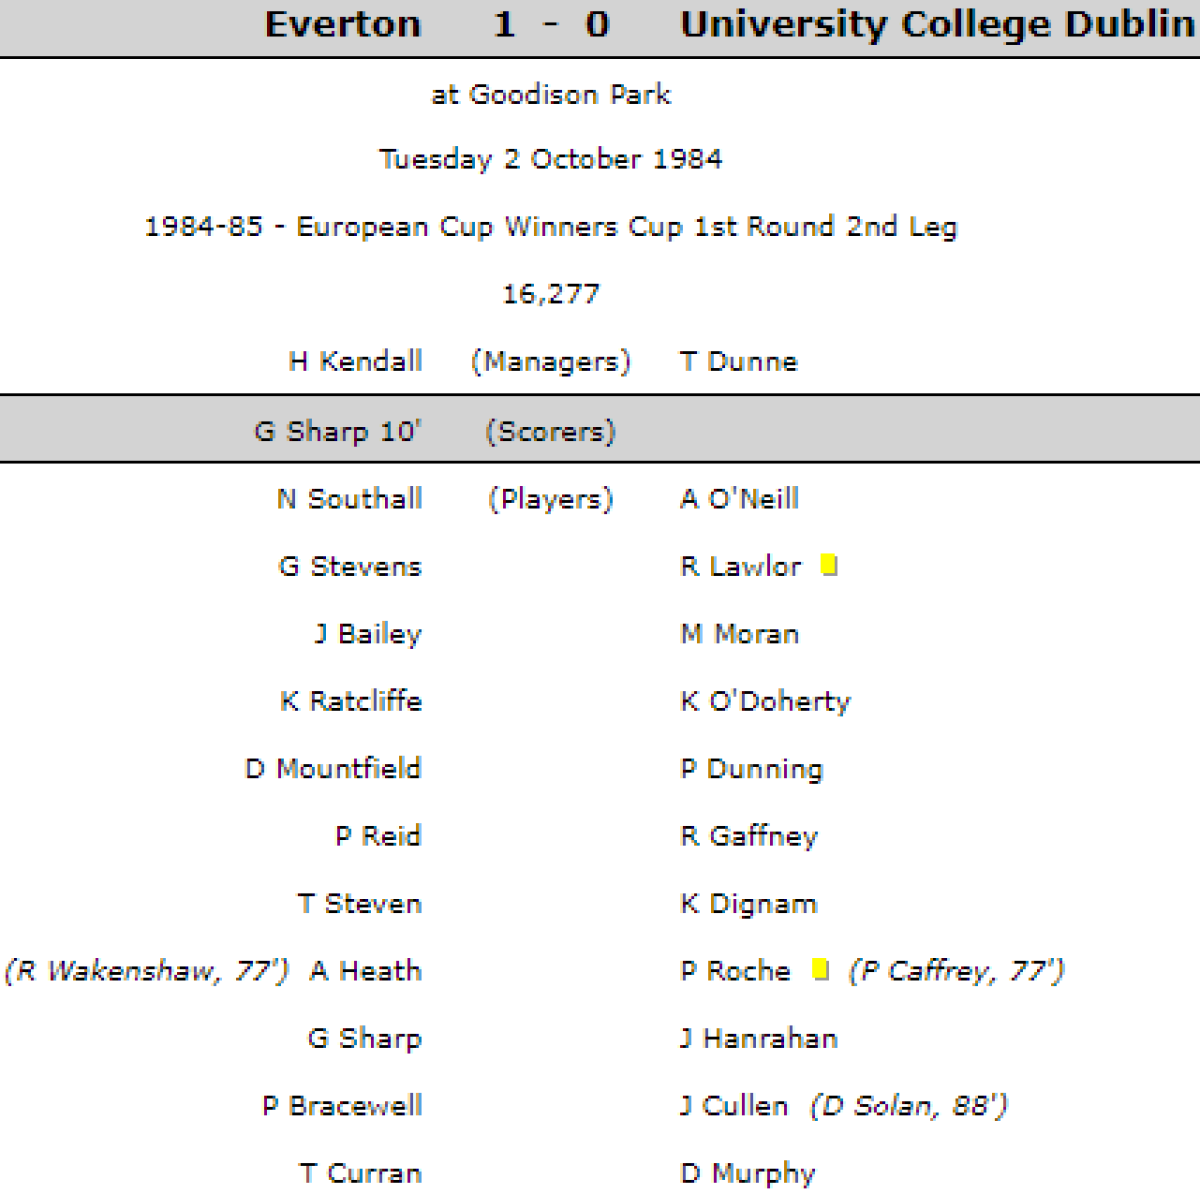Click the yellow card icon beside P Roche
Image resolution: width=1200 pixels, height=1194 pixels.
821,969
